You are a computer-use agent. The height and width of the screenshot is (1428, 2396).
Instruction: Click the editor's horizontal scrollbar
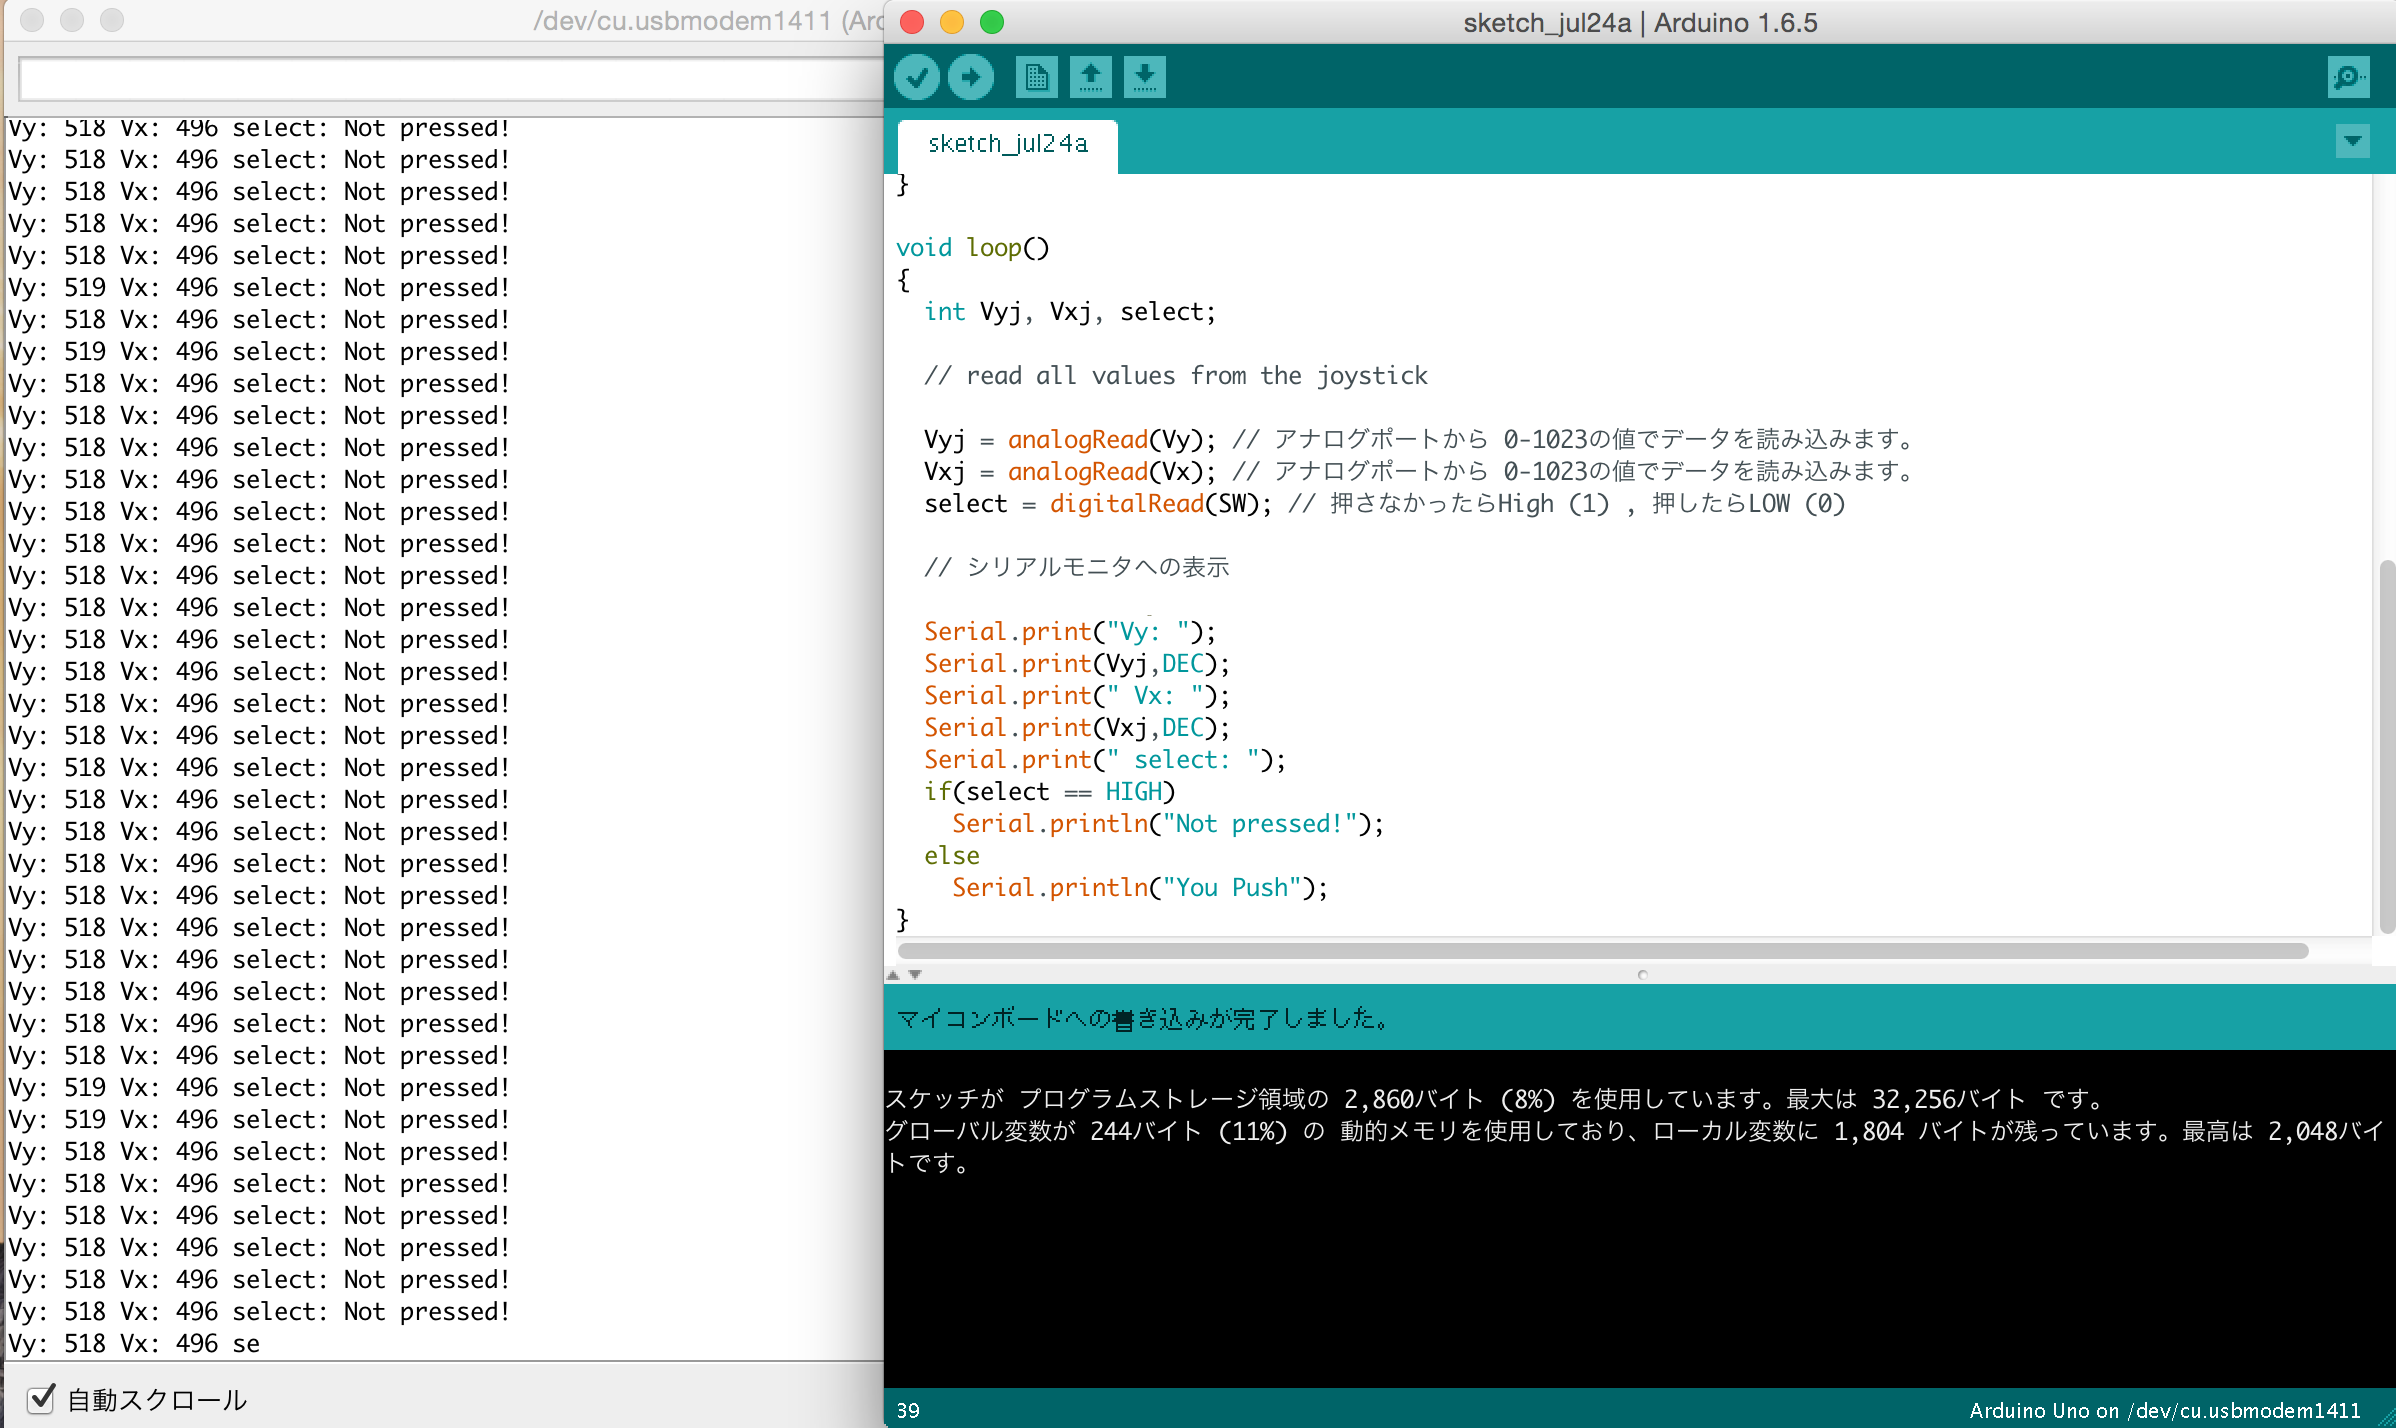point(1603,950)
